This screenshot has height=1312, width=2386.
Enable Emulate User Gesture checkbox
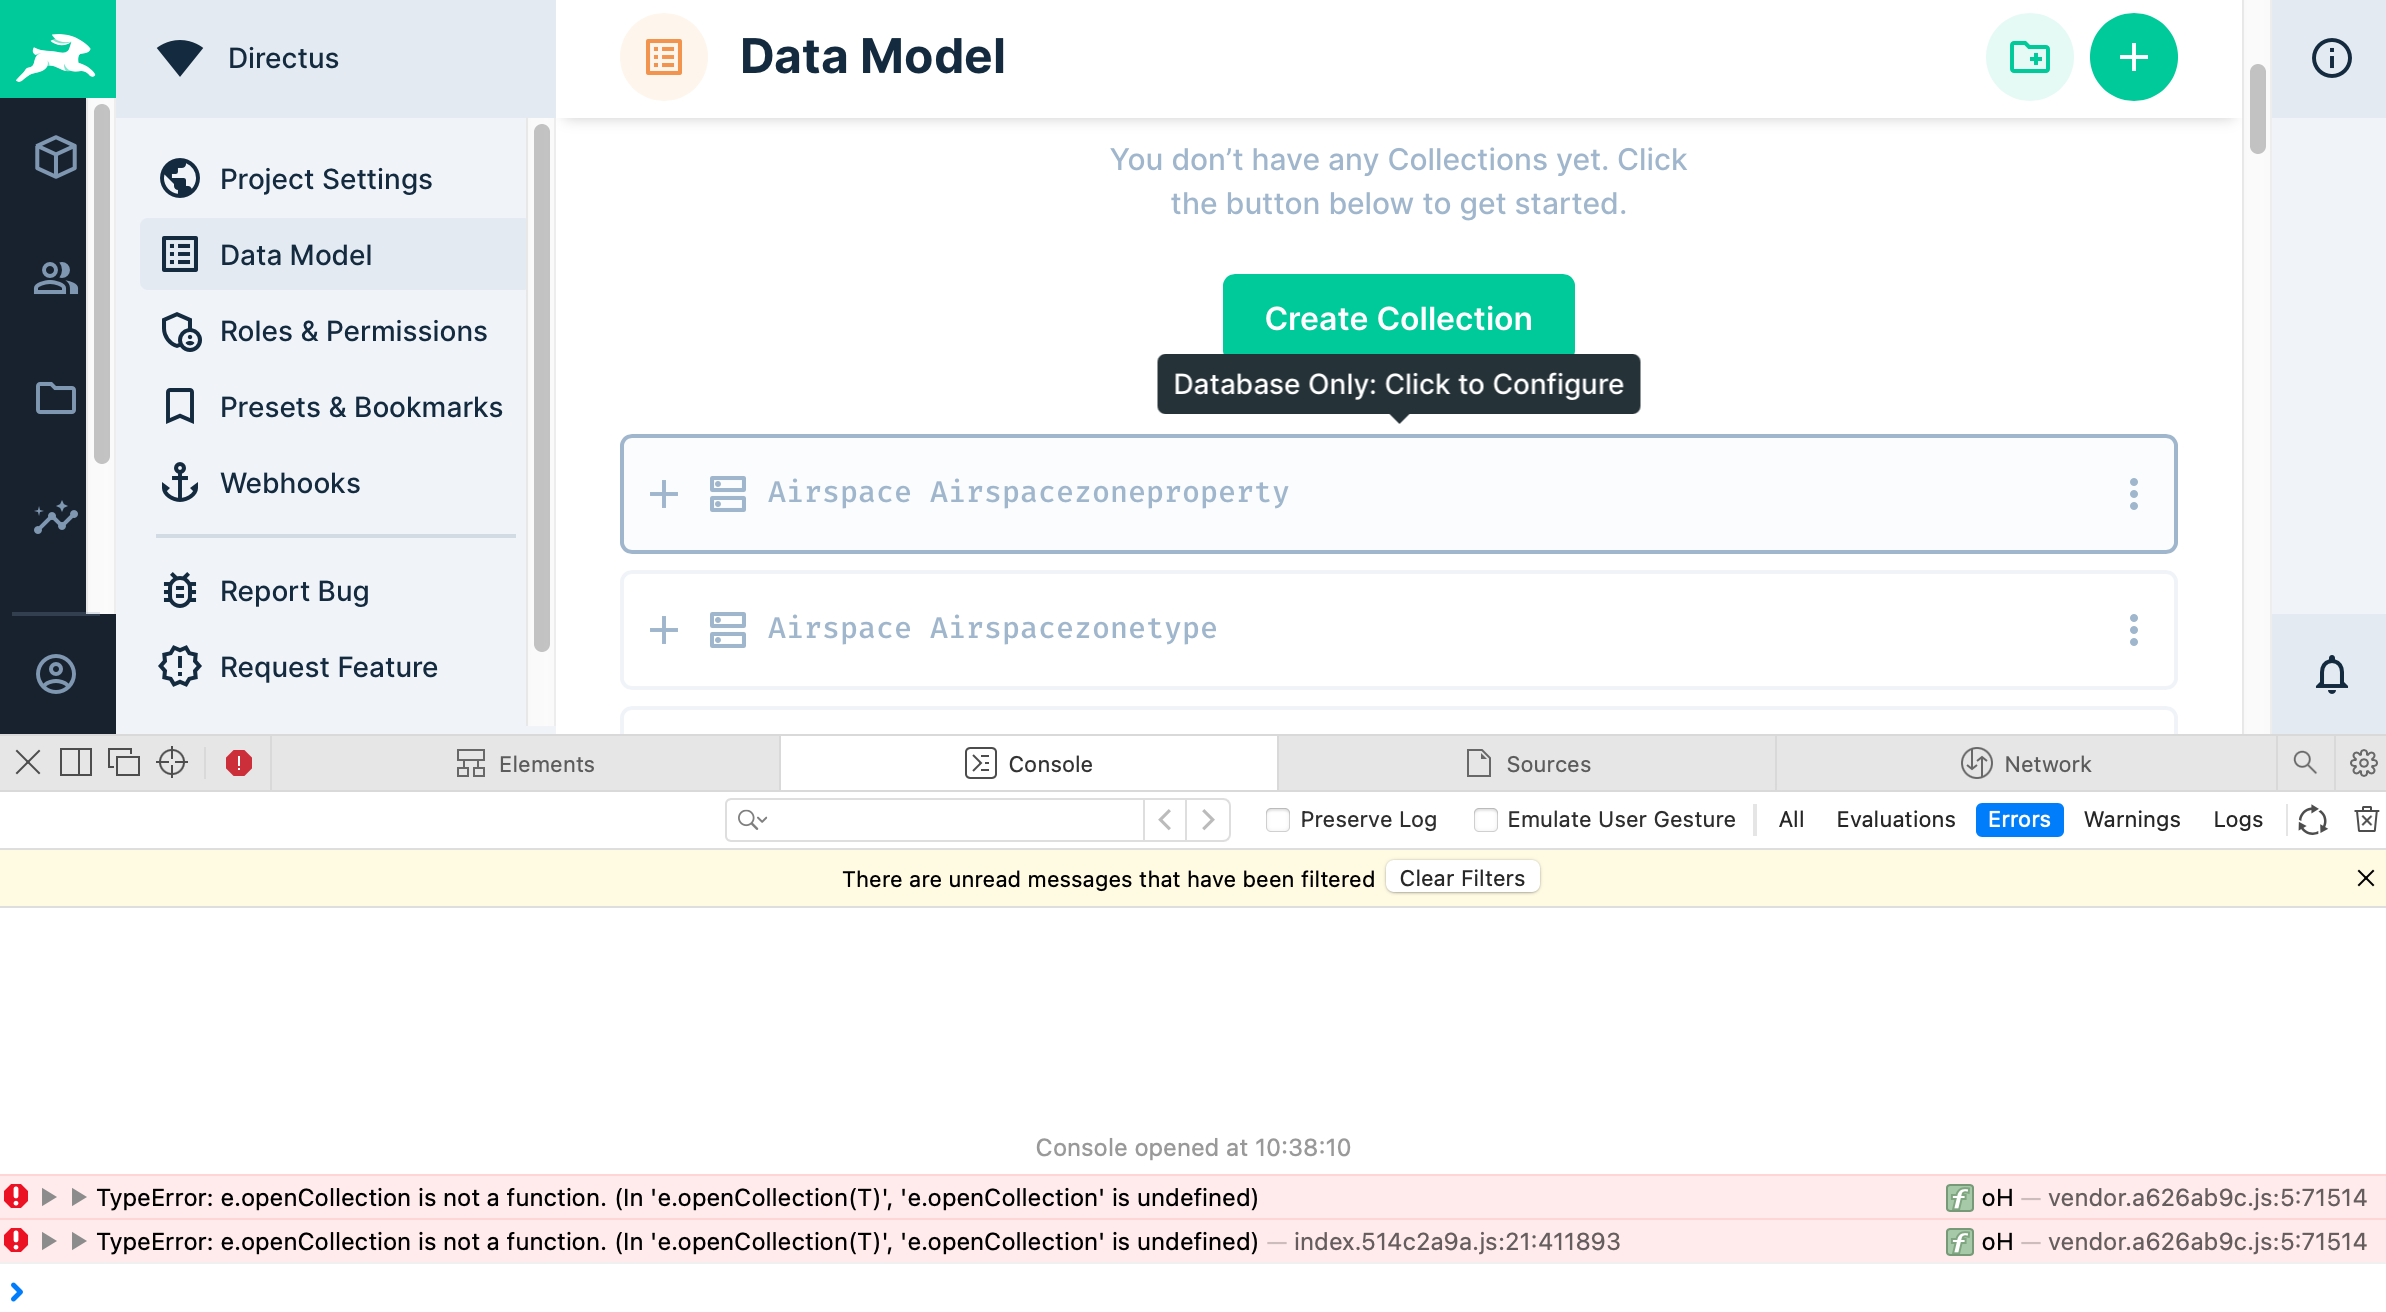[1486, 820]
